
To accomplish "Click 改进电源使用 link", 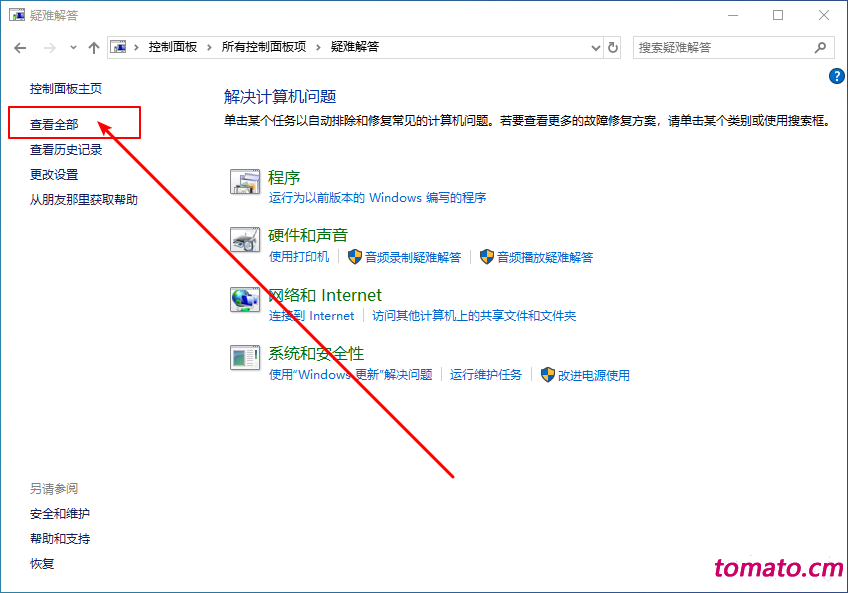I will (x=594, y=375).
